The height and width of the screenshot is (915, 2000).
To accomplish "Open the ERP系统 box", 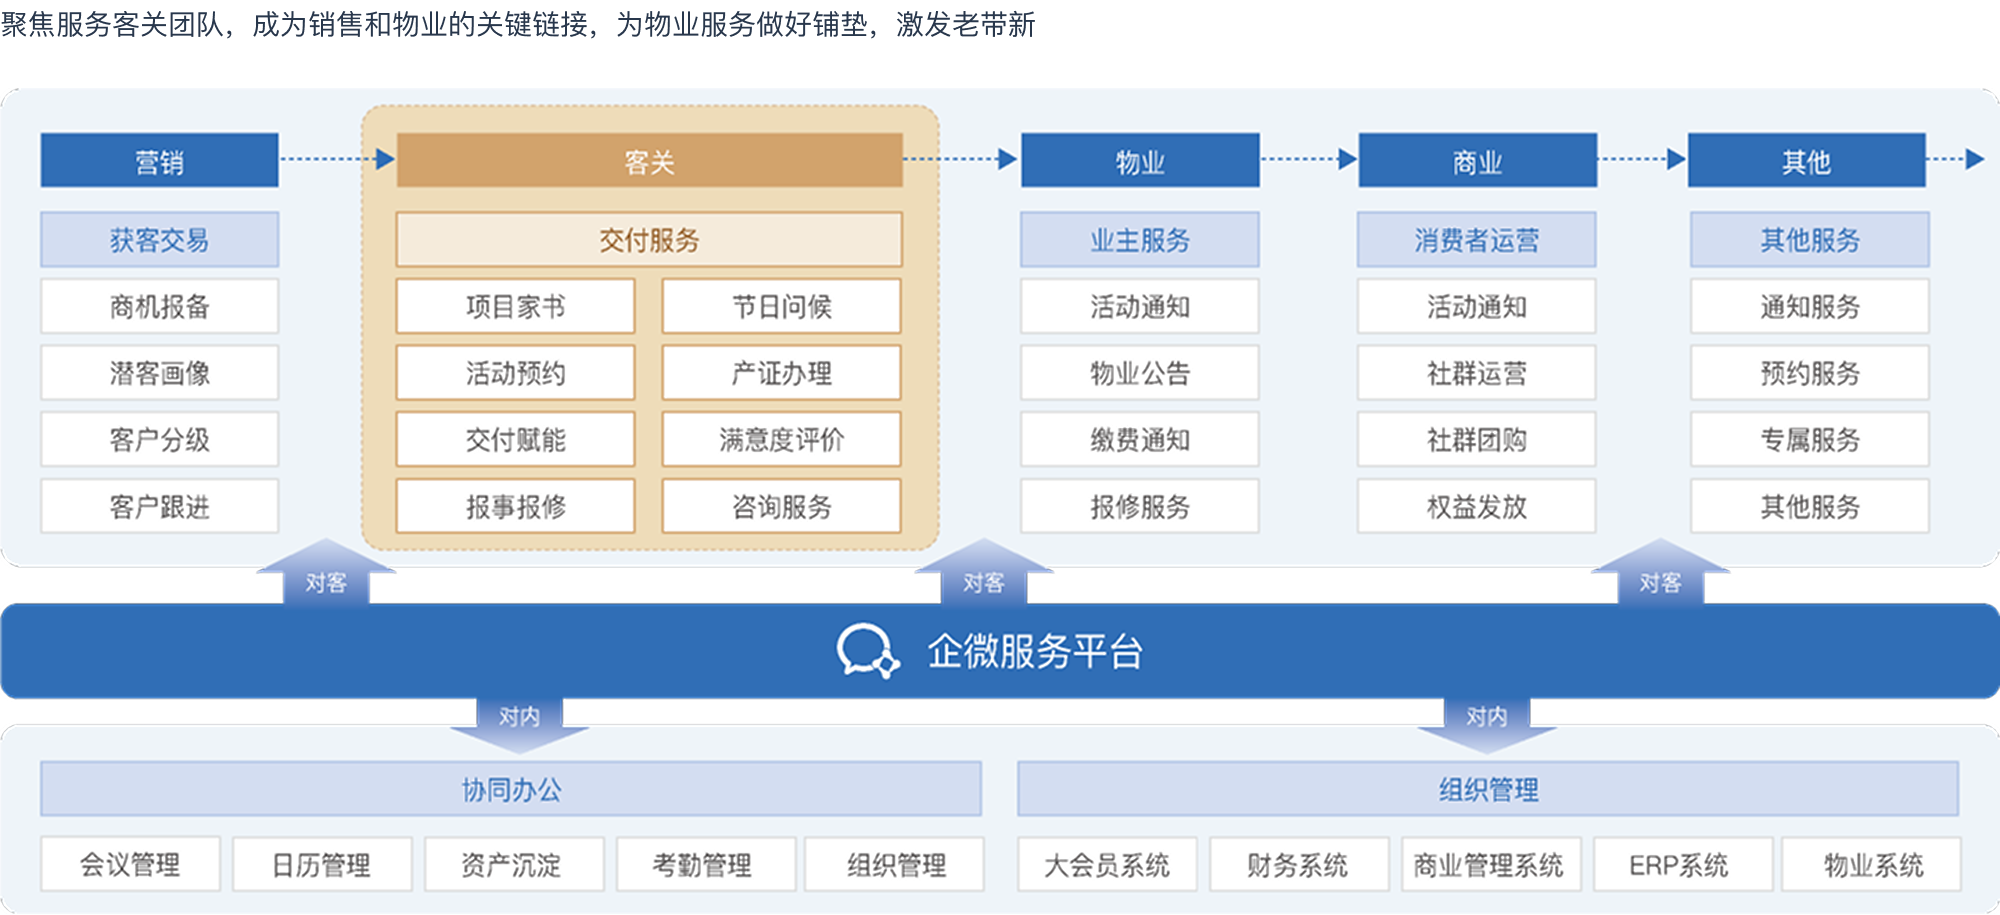I will pos(1679,865).
